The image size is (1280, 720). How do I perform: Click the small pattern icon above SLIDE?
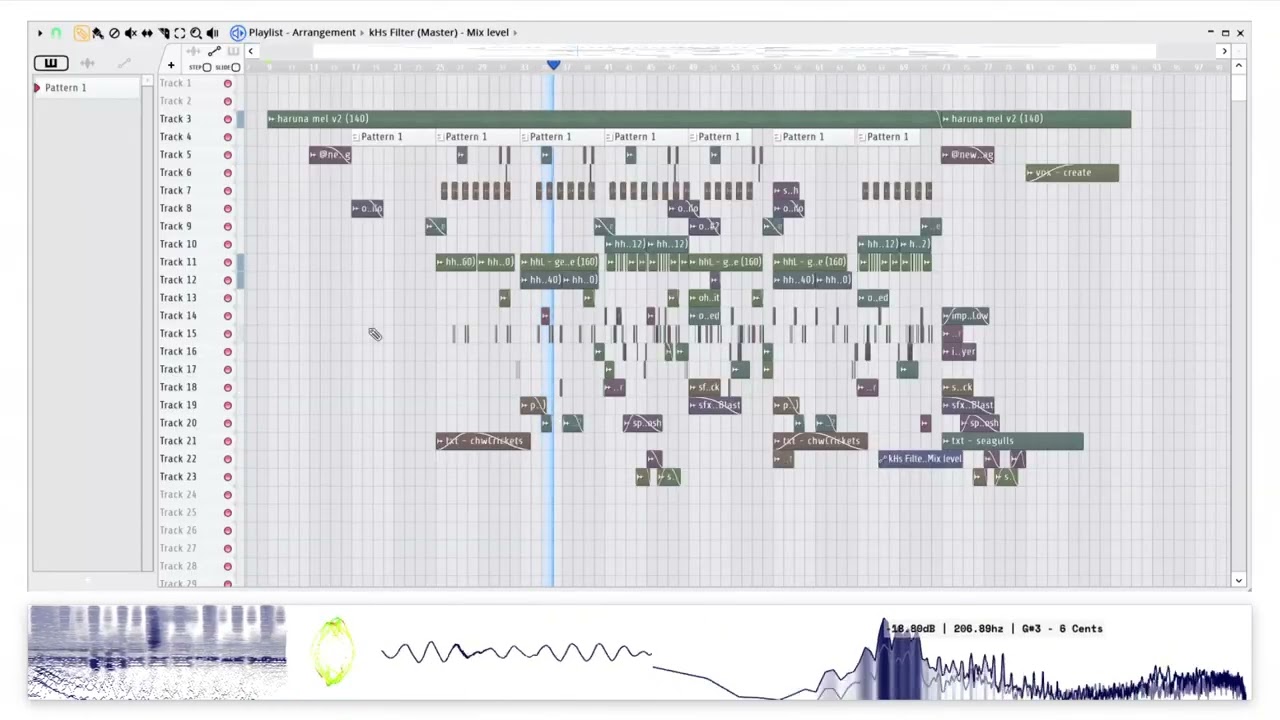click(233, 51)
